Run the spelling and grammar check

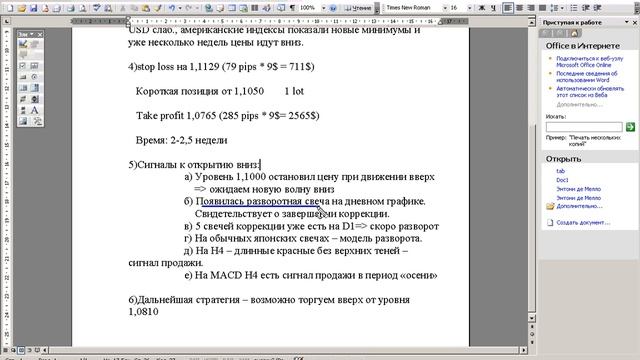coord(96,8)
